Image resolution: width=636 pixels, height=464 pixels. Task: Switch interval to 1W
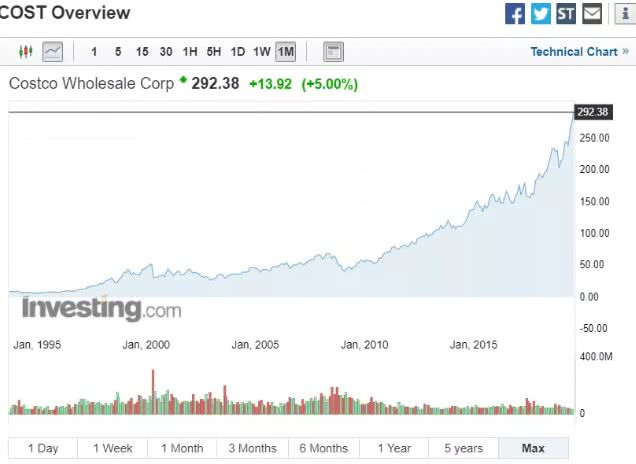point(262,51)
